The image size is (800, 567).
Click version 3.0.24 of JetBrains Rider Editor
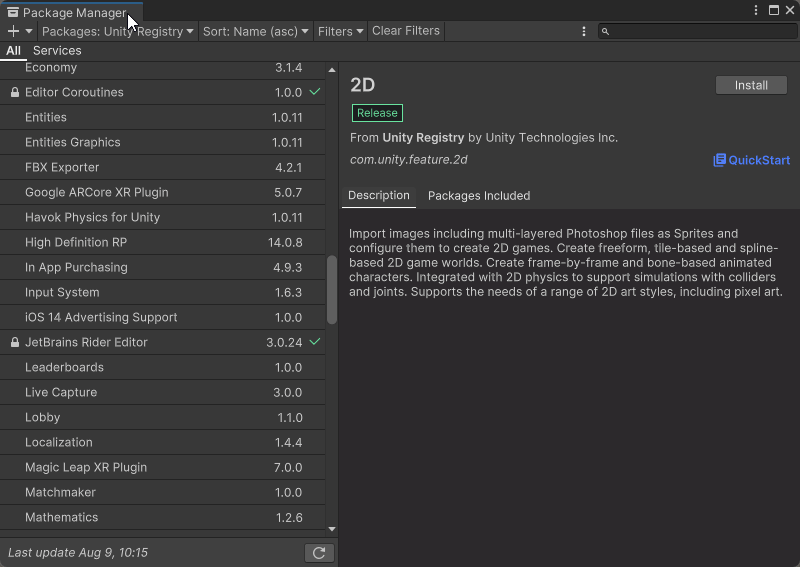(x=284, y=342)
